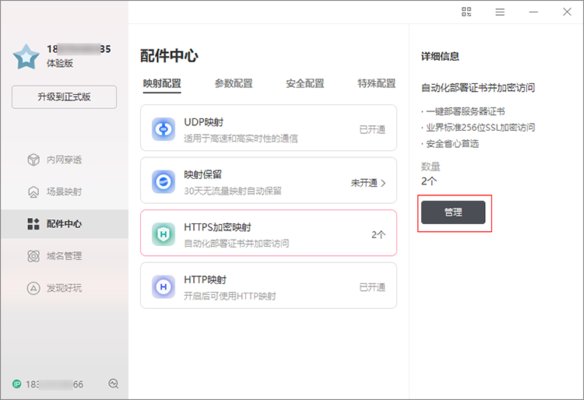Click the green status icon at bottom left
The image size is (584, 400).
pyautogui.click(x=17, y=384)
